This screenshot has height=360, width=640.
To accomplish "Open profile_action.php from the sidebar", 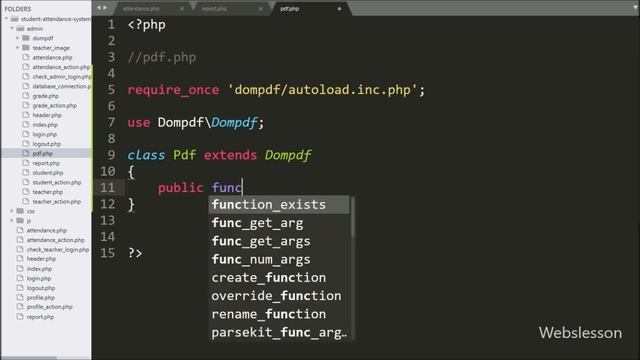I will (x=49, y=307).
